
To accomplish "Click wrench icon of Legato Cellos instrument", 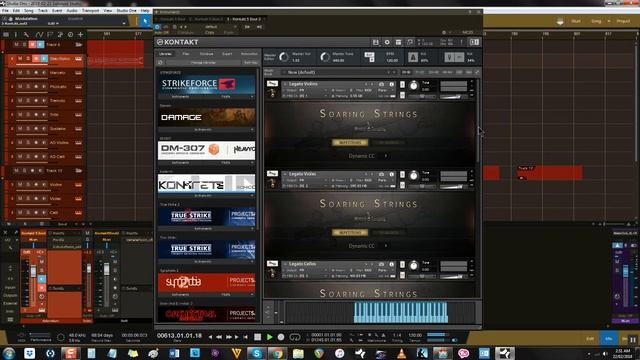I will tap(272, 264).
